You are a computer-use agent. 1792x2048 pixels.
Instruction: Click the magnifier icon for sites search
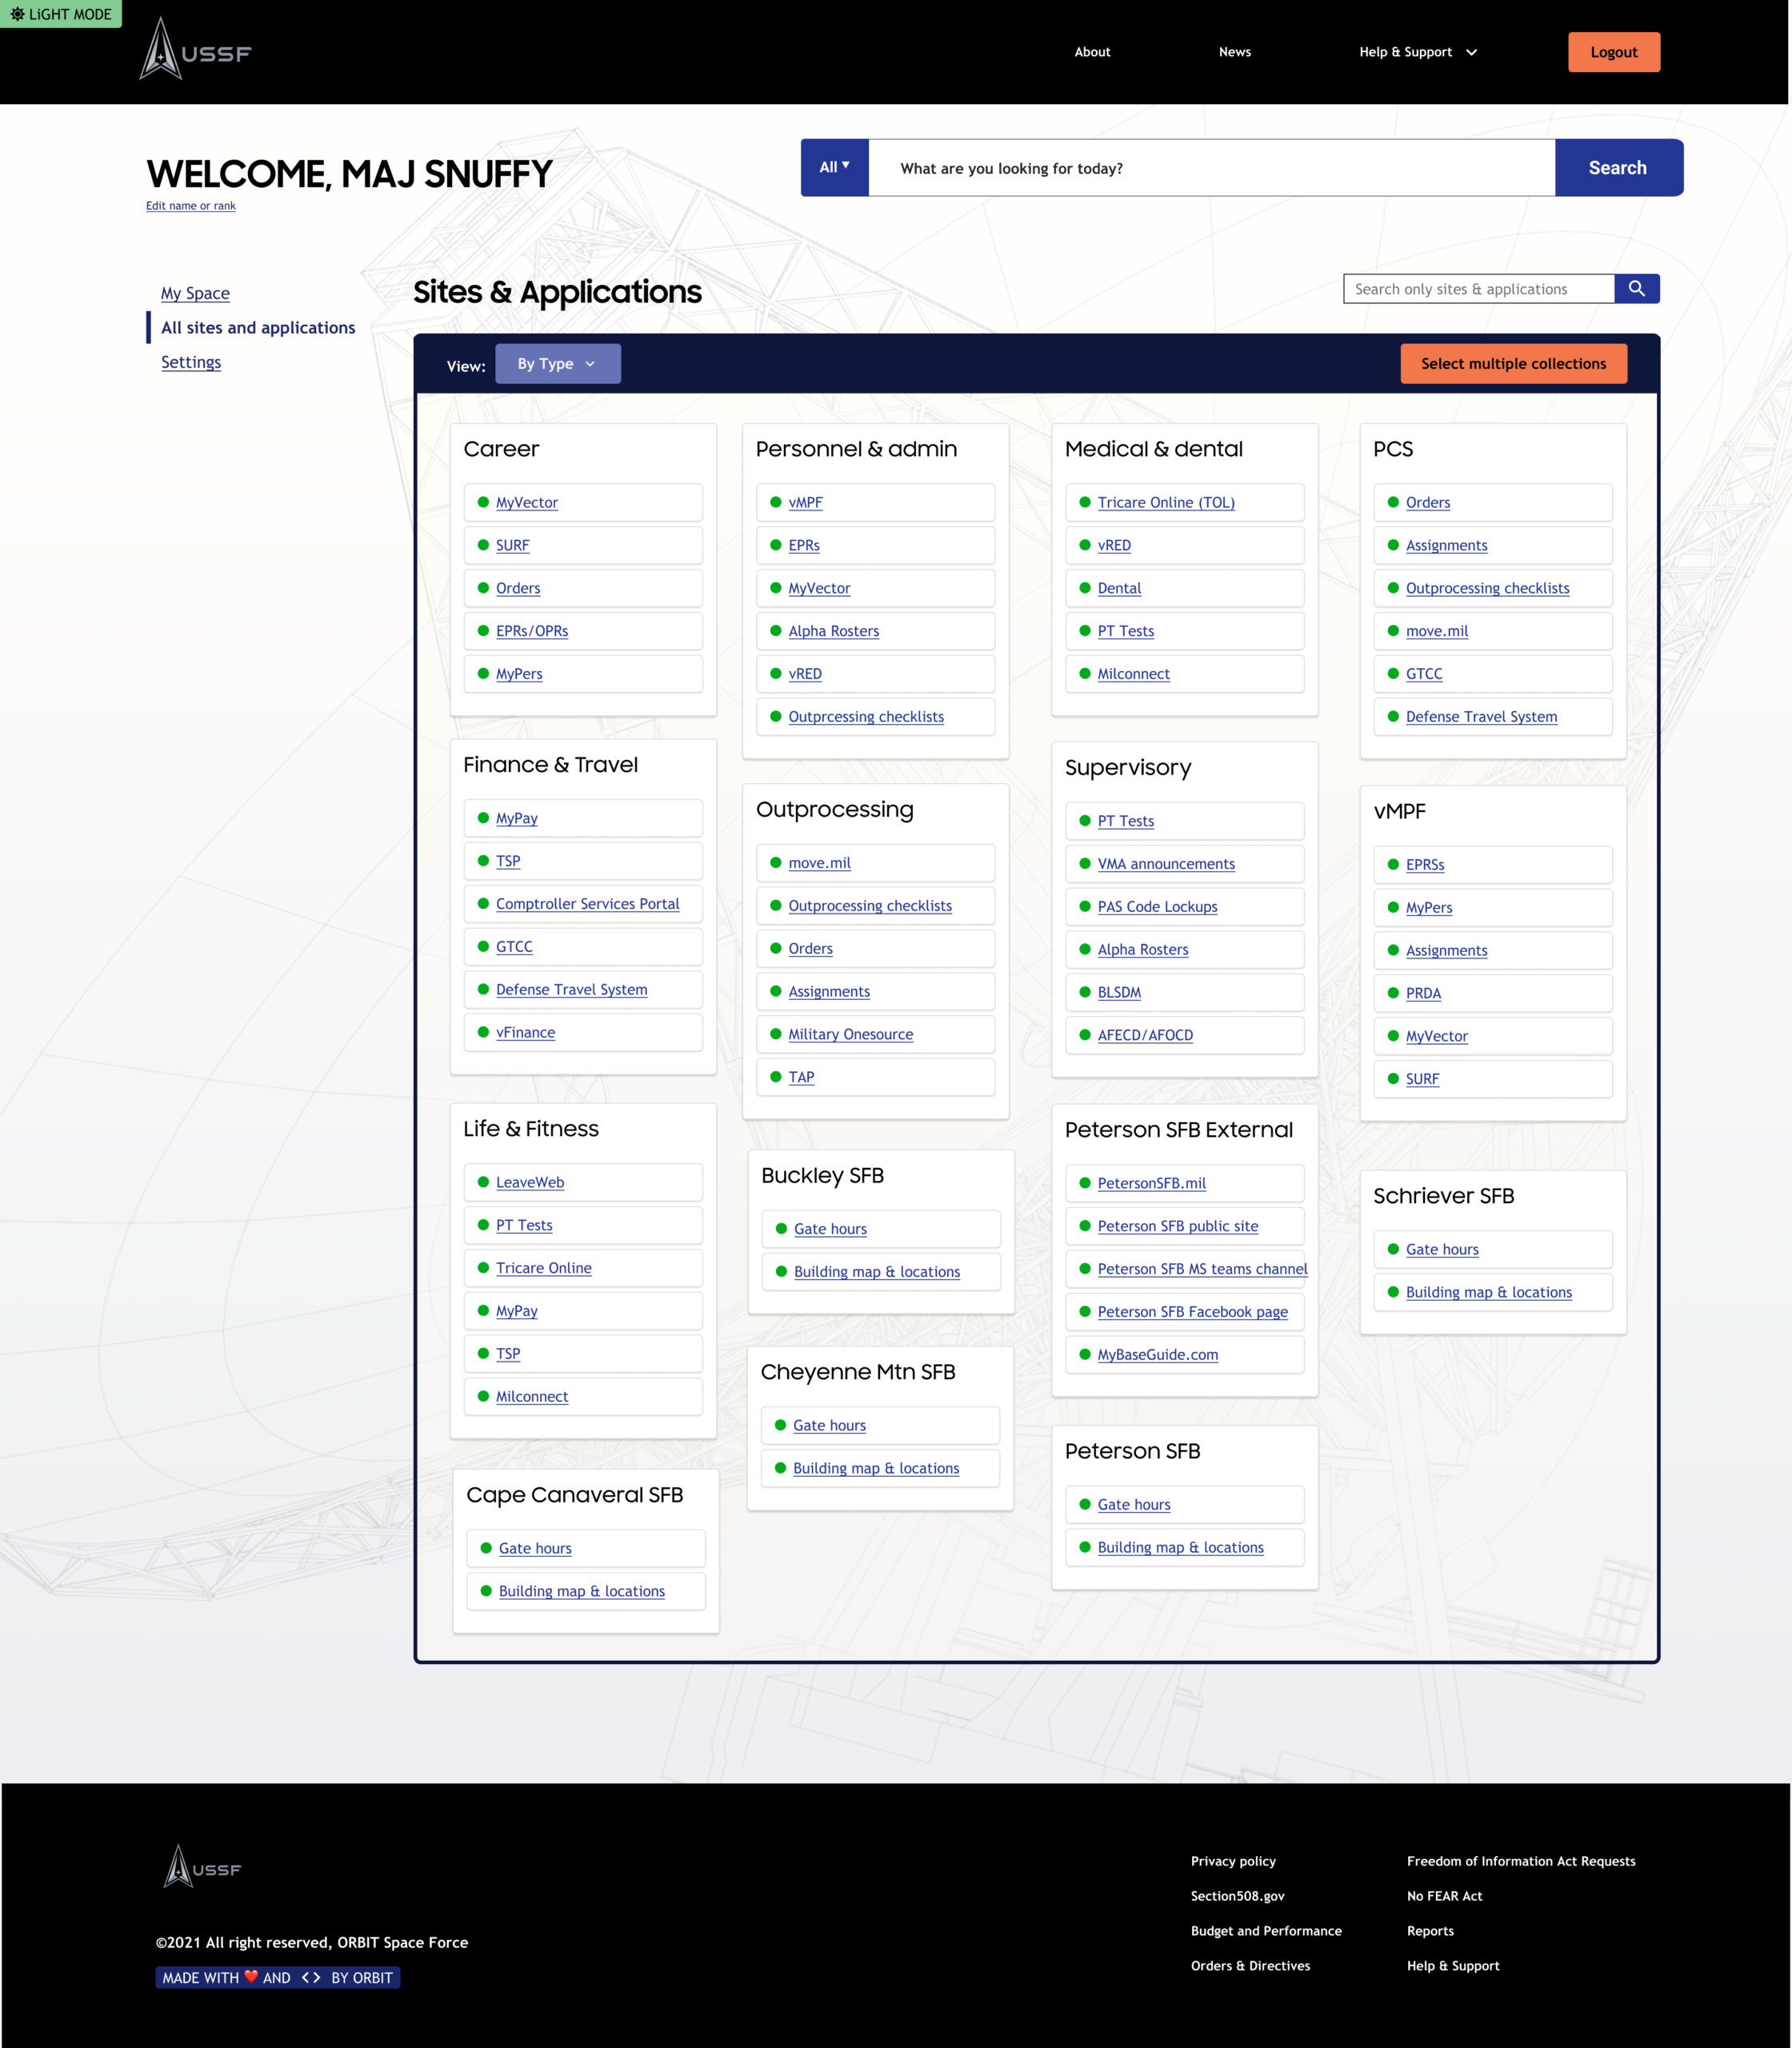click(x=1636, y=289)
